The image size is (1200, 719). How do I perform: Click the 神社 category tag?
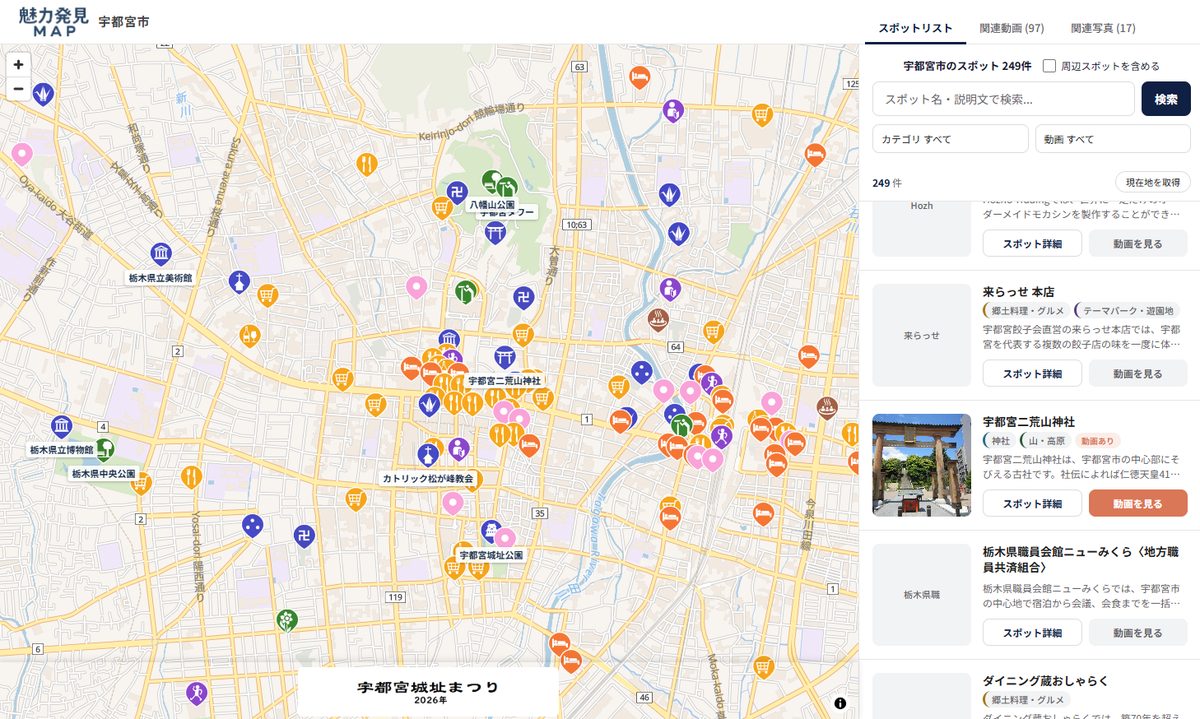(x=999, y=441)
